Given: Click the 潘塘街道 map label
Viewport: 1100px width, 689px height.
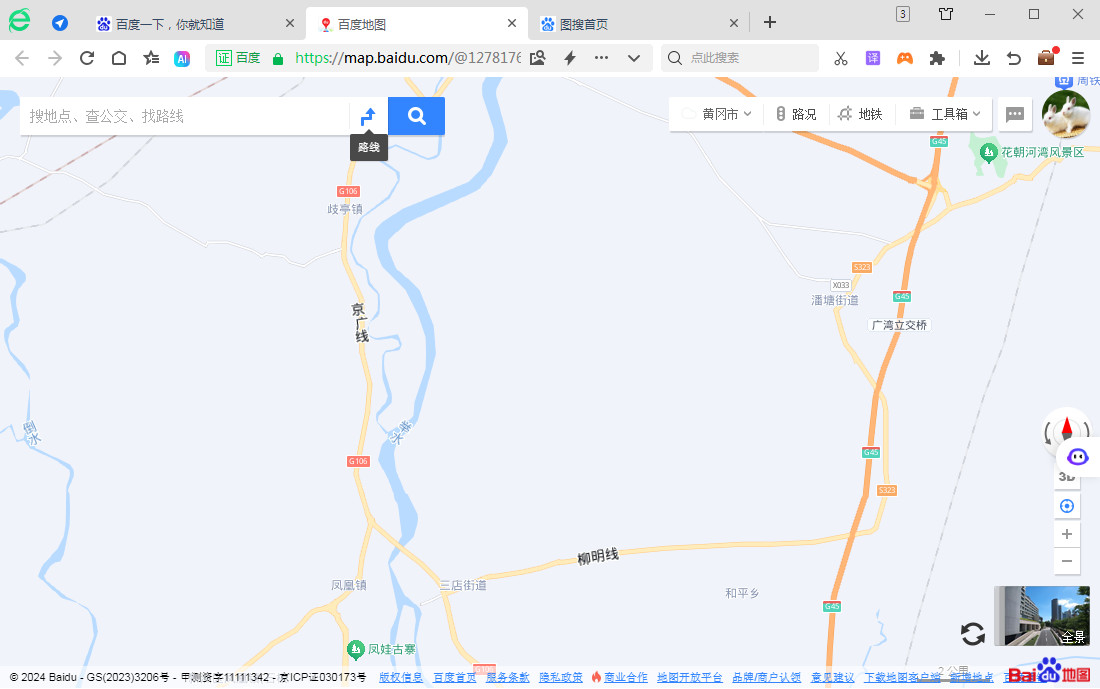Looking at the screenshot, I should (x=835, y=300).
